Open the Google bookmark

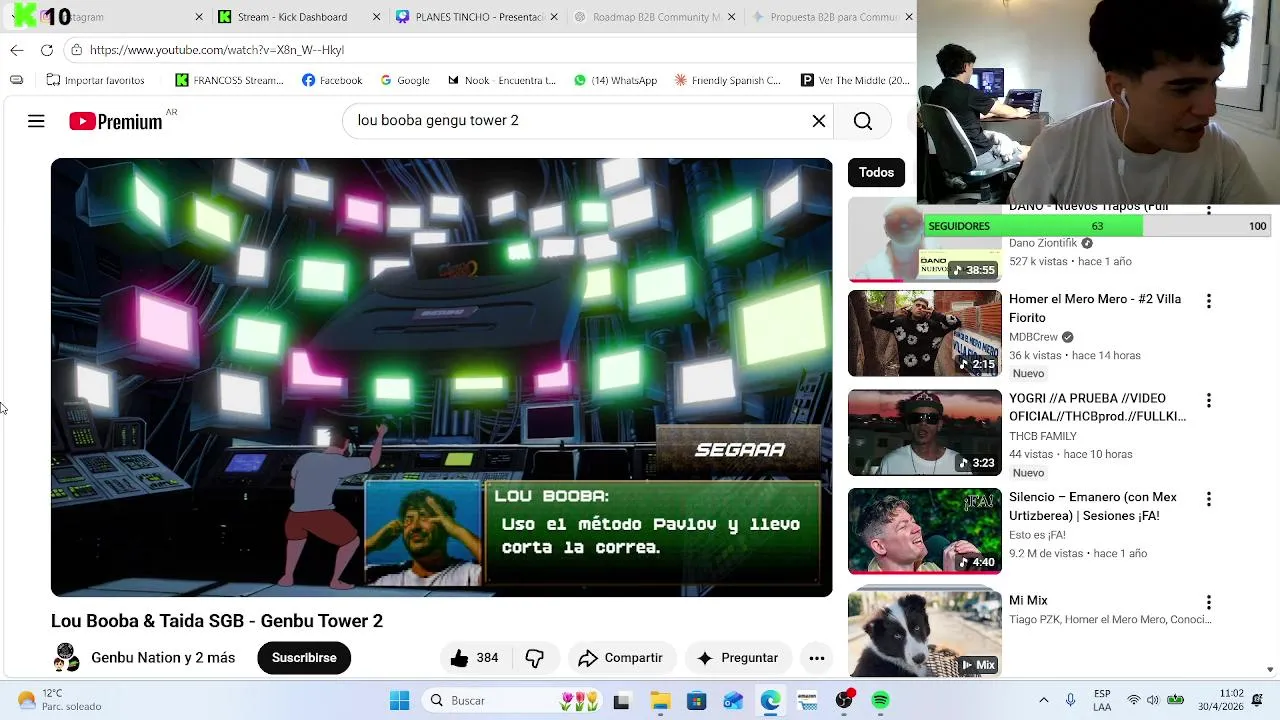coord(405,80)
